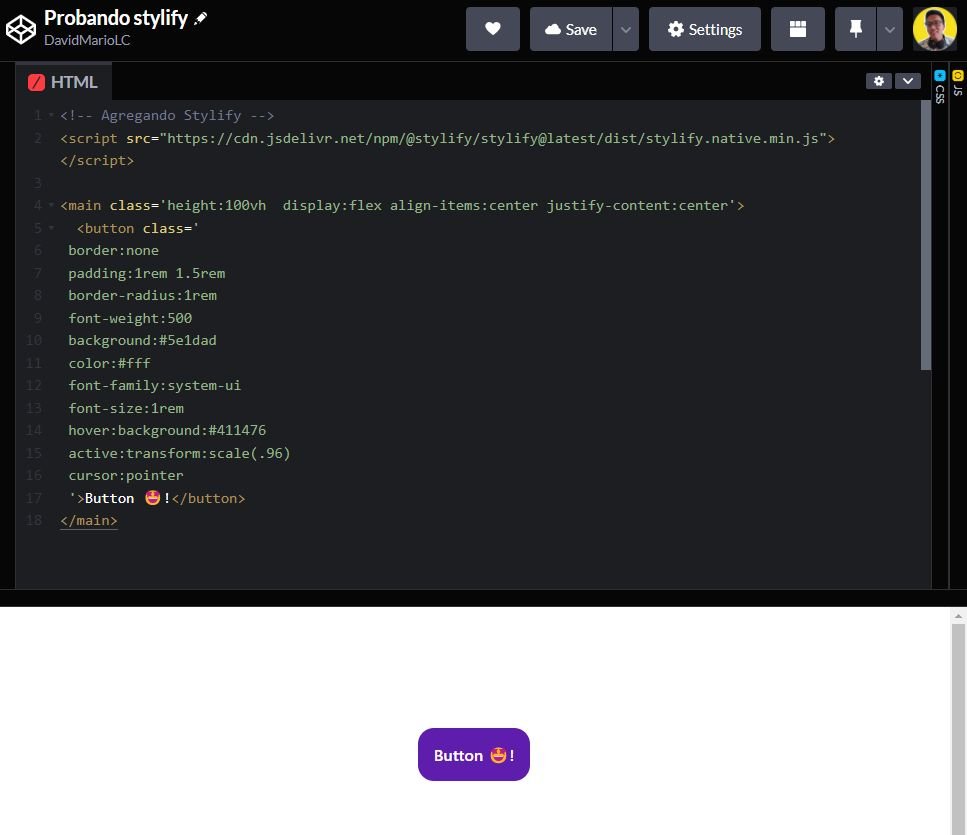The height and width of the screenshot is (835, 967).
Task: Open the collapsed JS editor panel
Action: (x=958, y=83)
